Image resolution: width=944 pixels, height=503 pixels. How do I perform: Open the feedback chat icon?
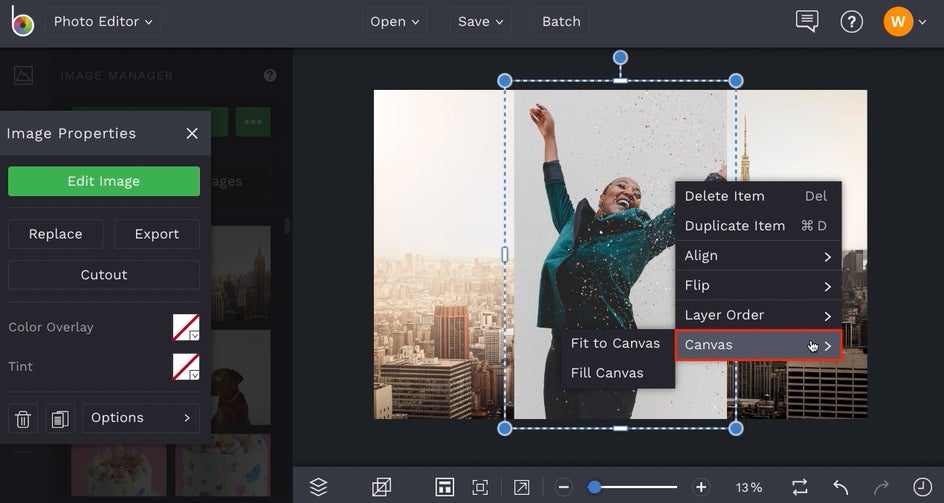click(807, 22)
